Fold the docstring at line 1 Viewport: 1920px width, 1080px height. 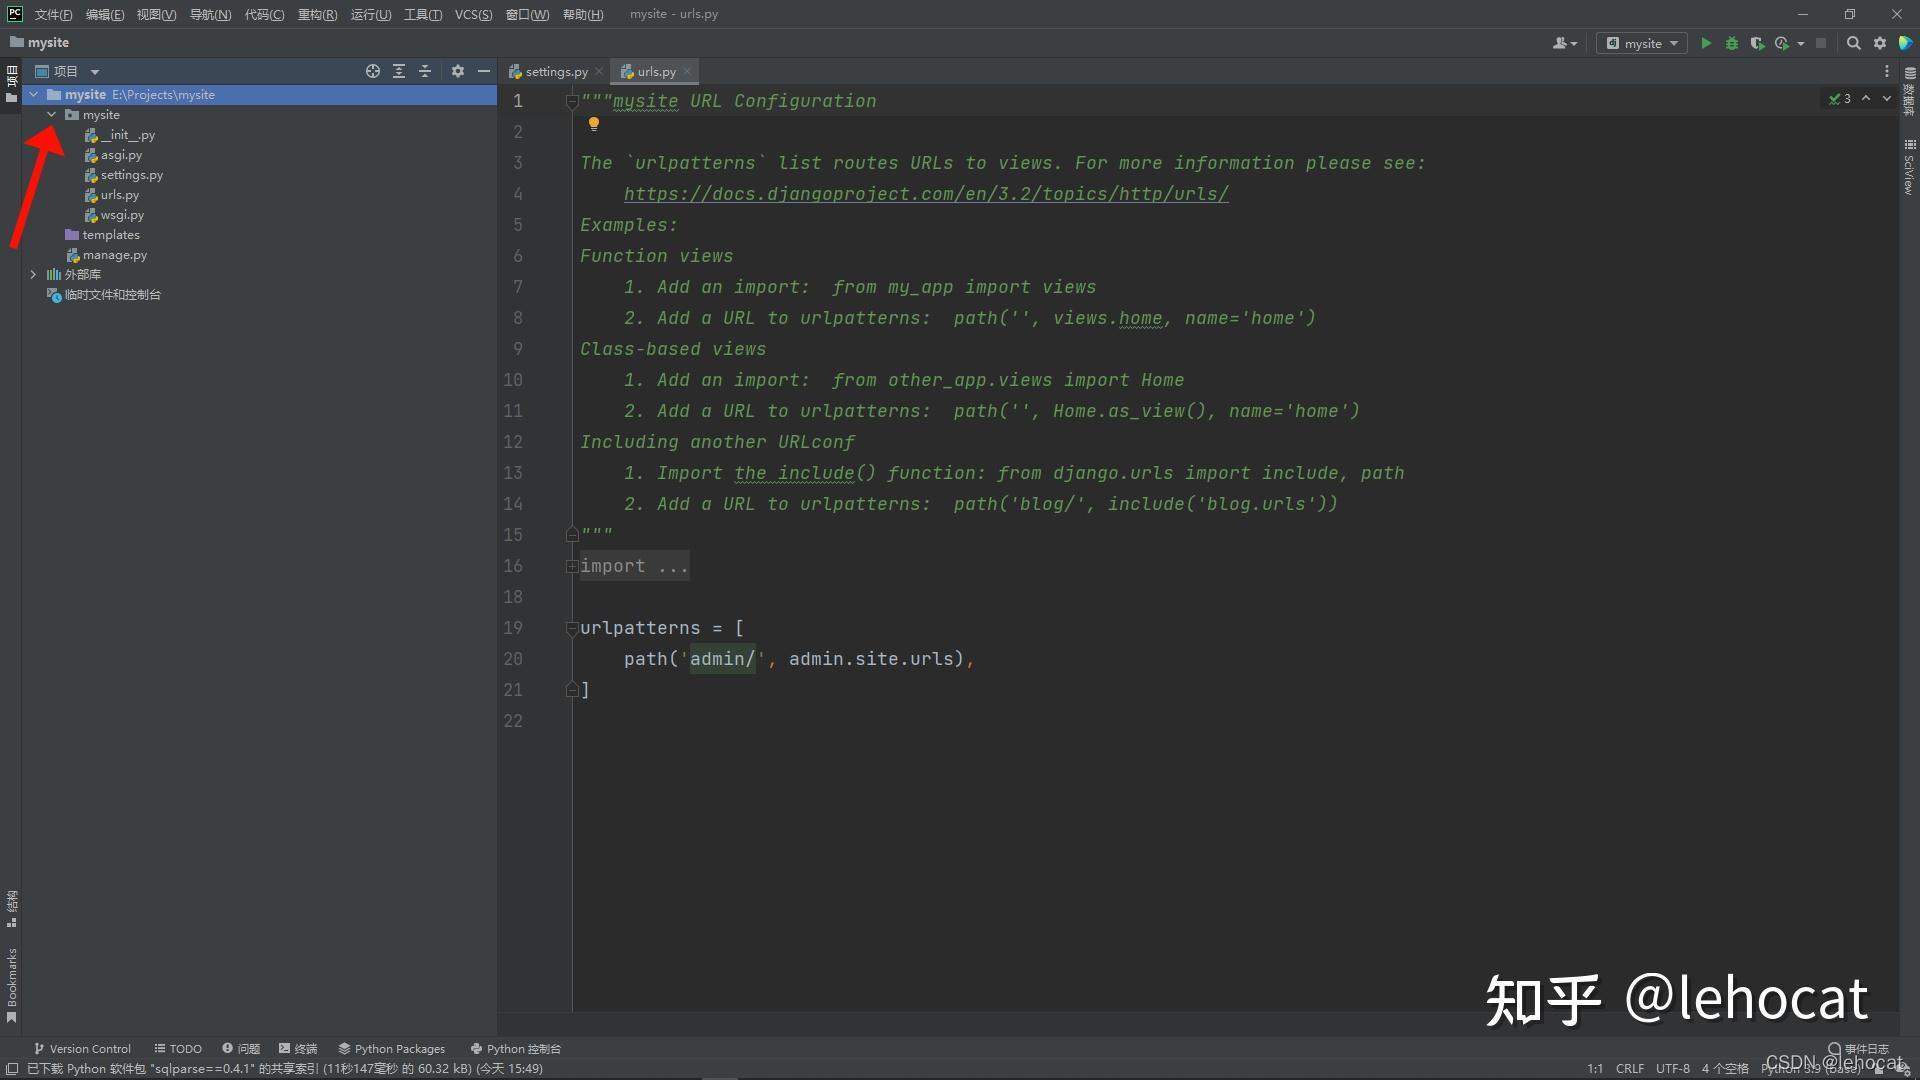click(x=572, y=101)
